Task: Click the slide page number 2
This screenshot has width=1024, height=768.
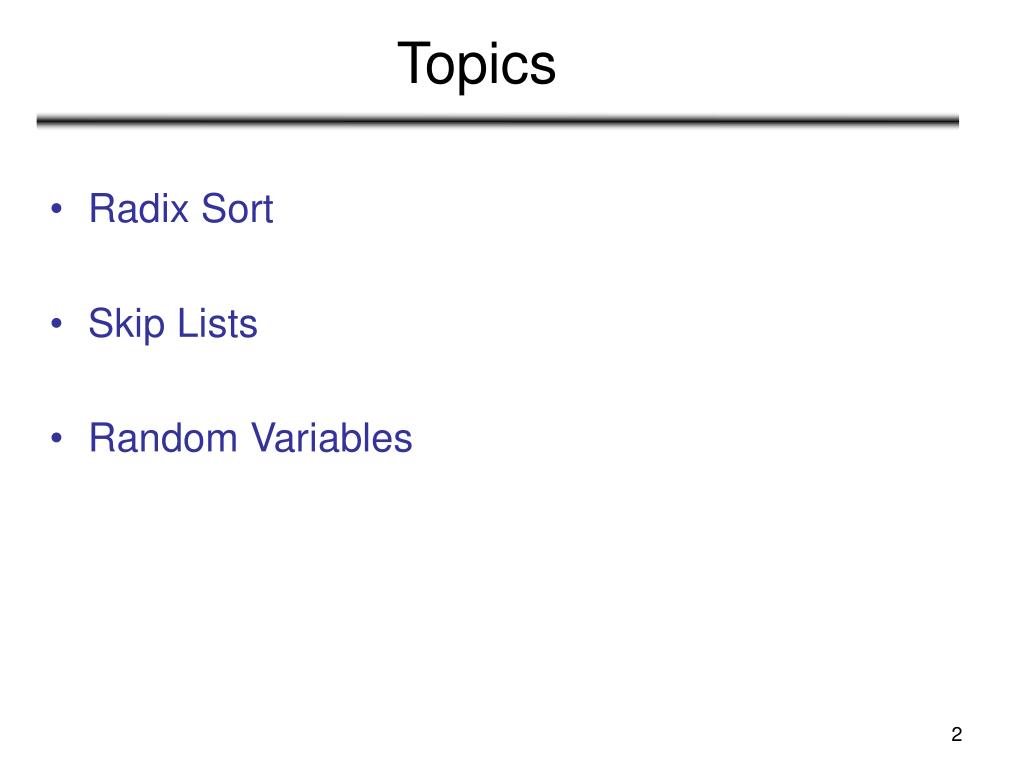Action: point(957,734)
